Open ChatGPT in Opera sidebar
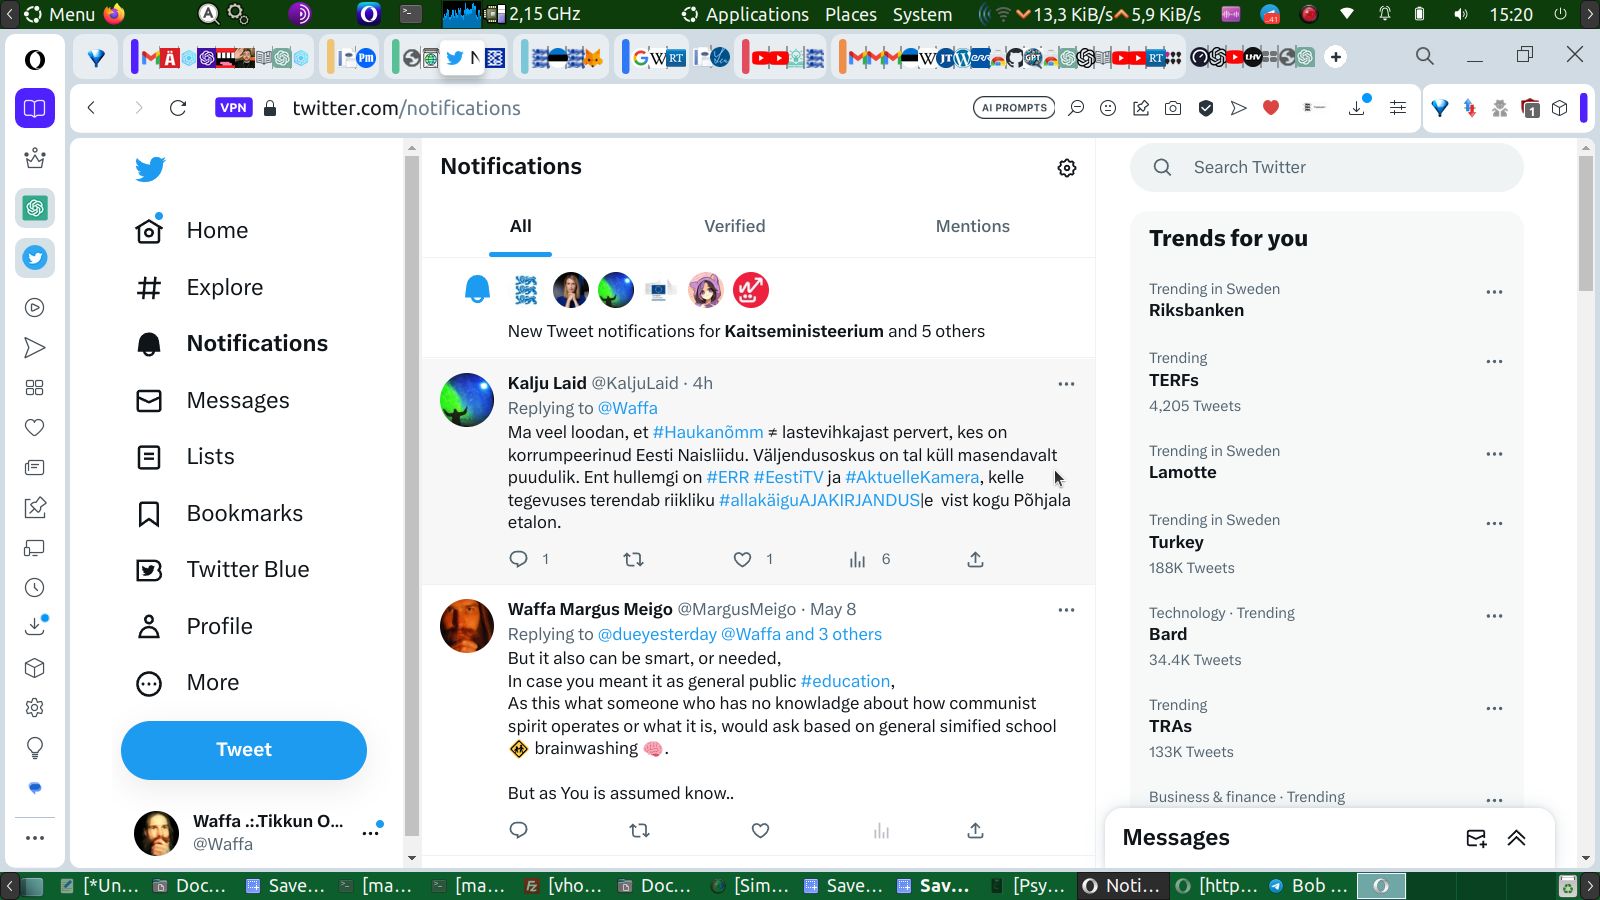The width and height of the screenshot is (1600, 900). (x=35, y=208)
